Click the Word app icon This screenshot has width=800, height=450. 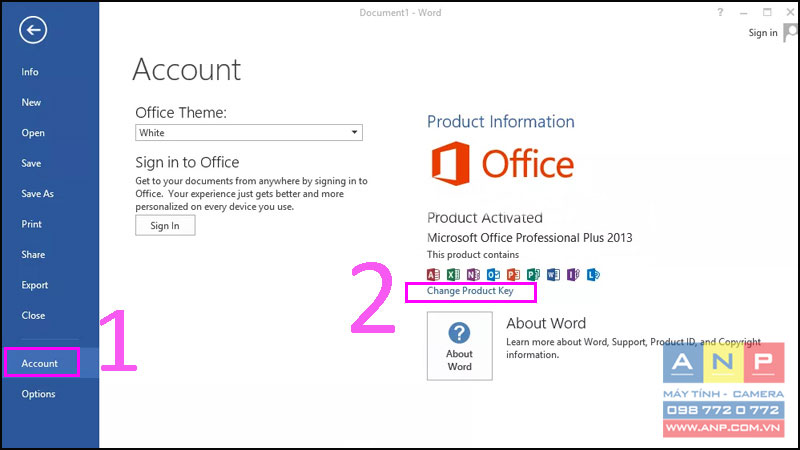553,274
